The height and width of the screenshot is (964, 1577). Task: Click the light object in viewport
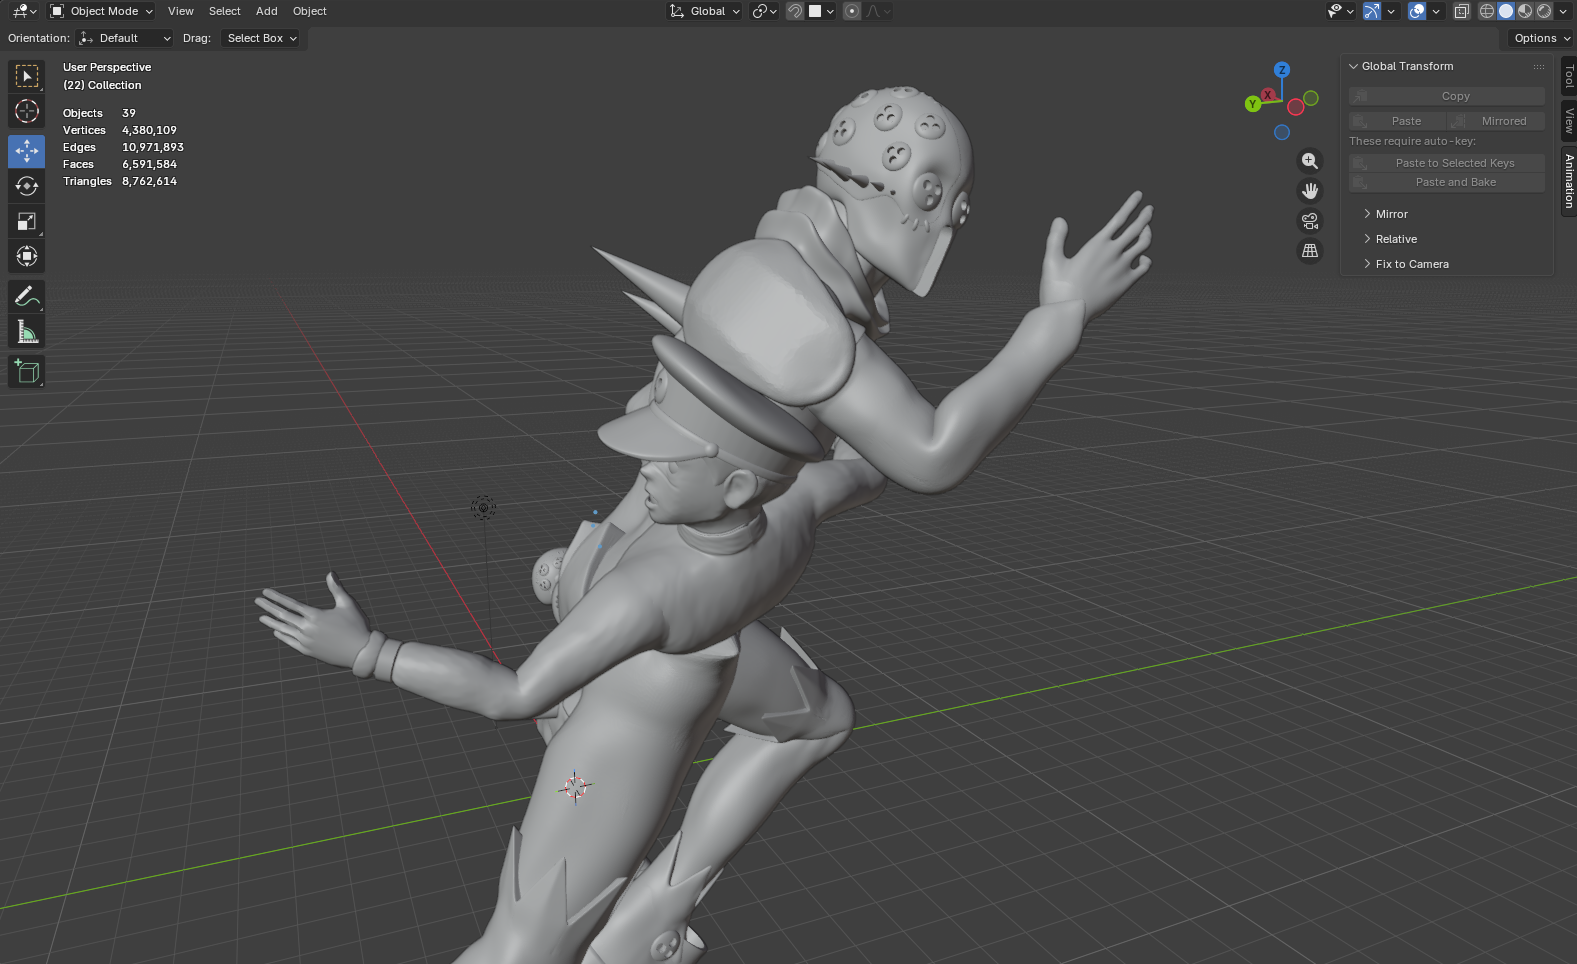484,508
